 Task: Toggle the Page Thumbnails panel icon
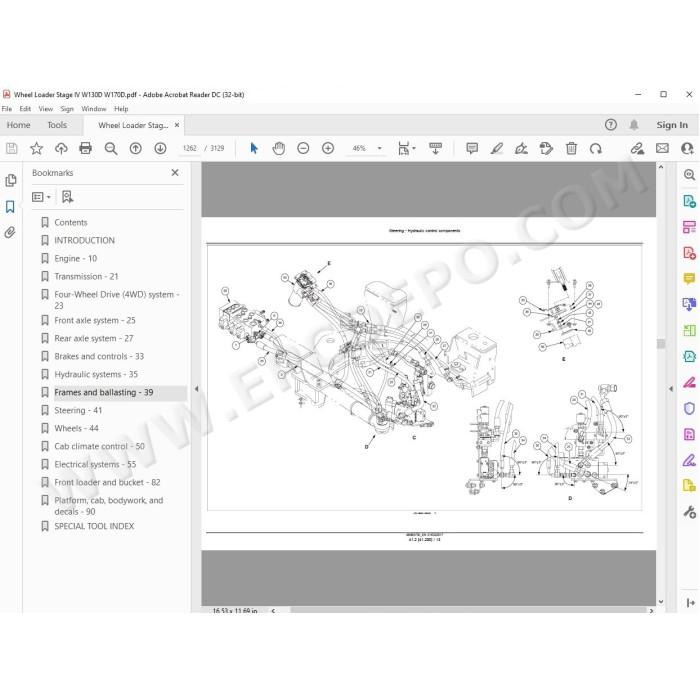[x=10, y=180]
